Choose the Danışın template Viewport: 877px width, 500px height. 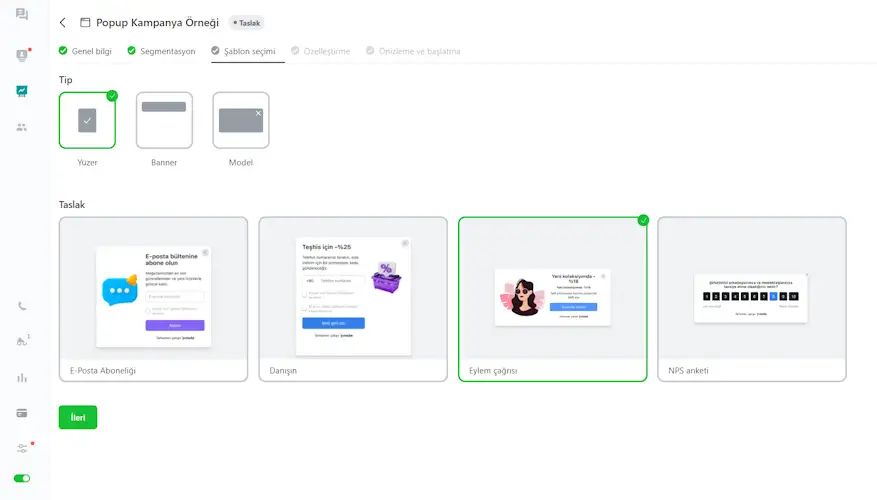coord(353,299)
